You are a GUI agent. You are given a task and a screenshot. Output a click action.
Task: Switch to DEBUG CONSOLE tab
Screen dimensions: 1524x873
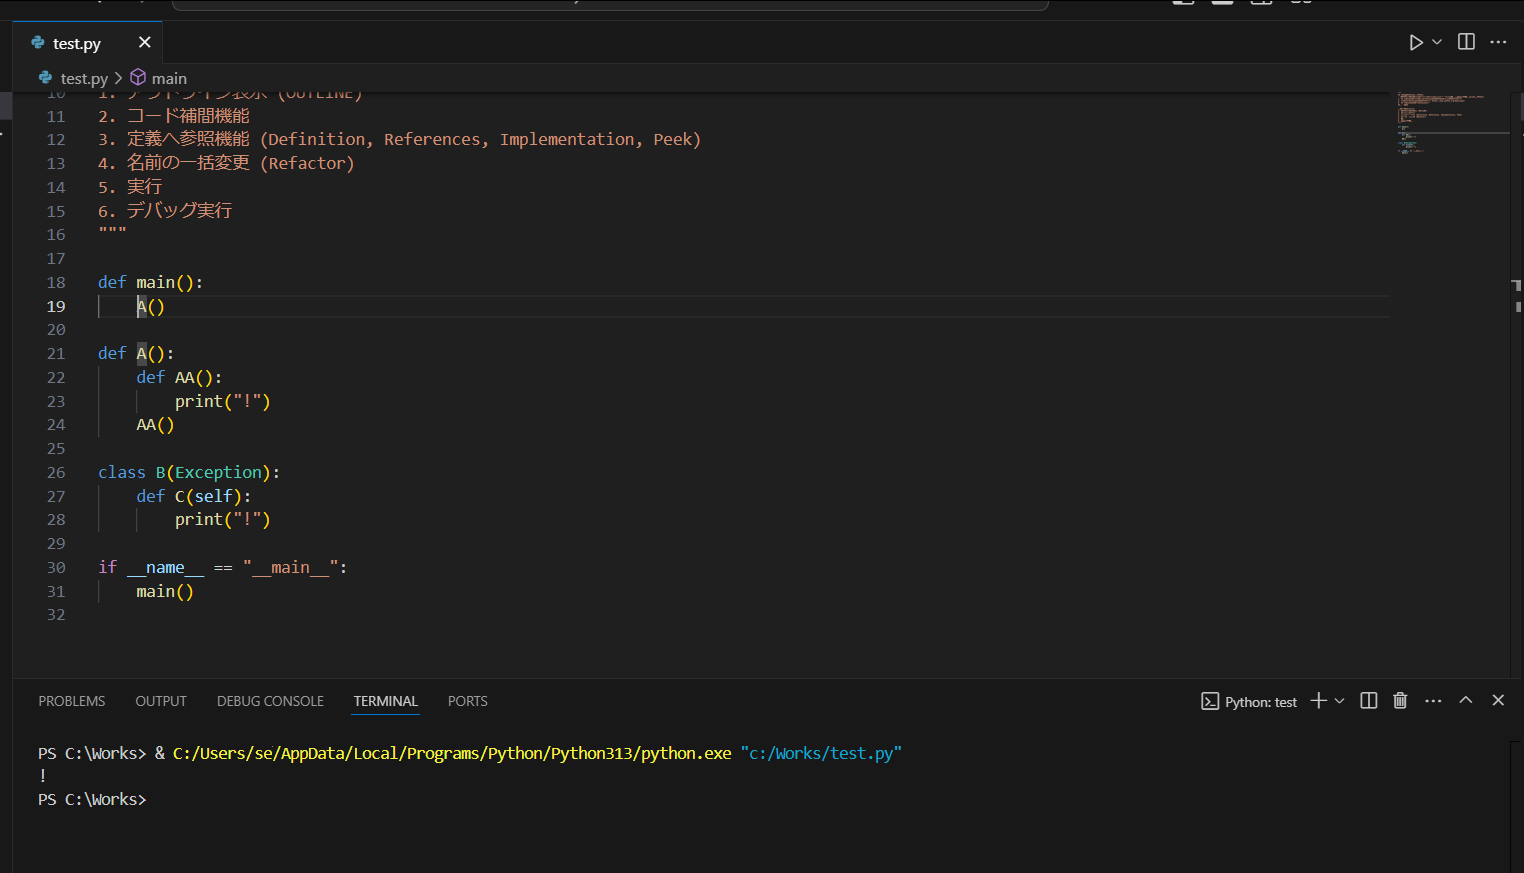tap(270, 701)
